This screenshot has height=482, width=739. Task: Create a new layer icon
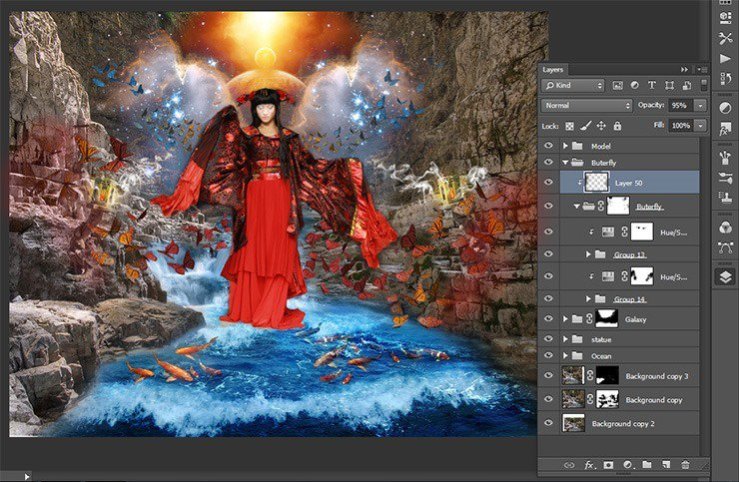click(666, 465)
